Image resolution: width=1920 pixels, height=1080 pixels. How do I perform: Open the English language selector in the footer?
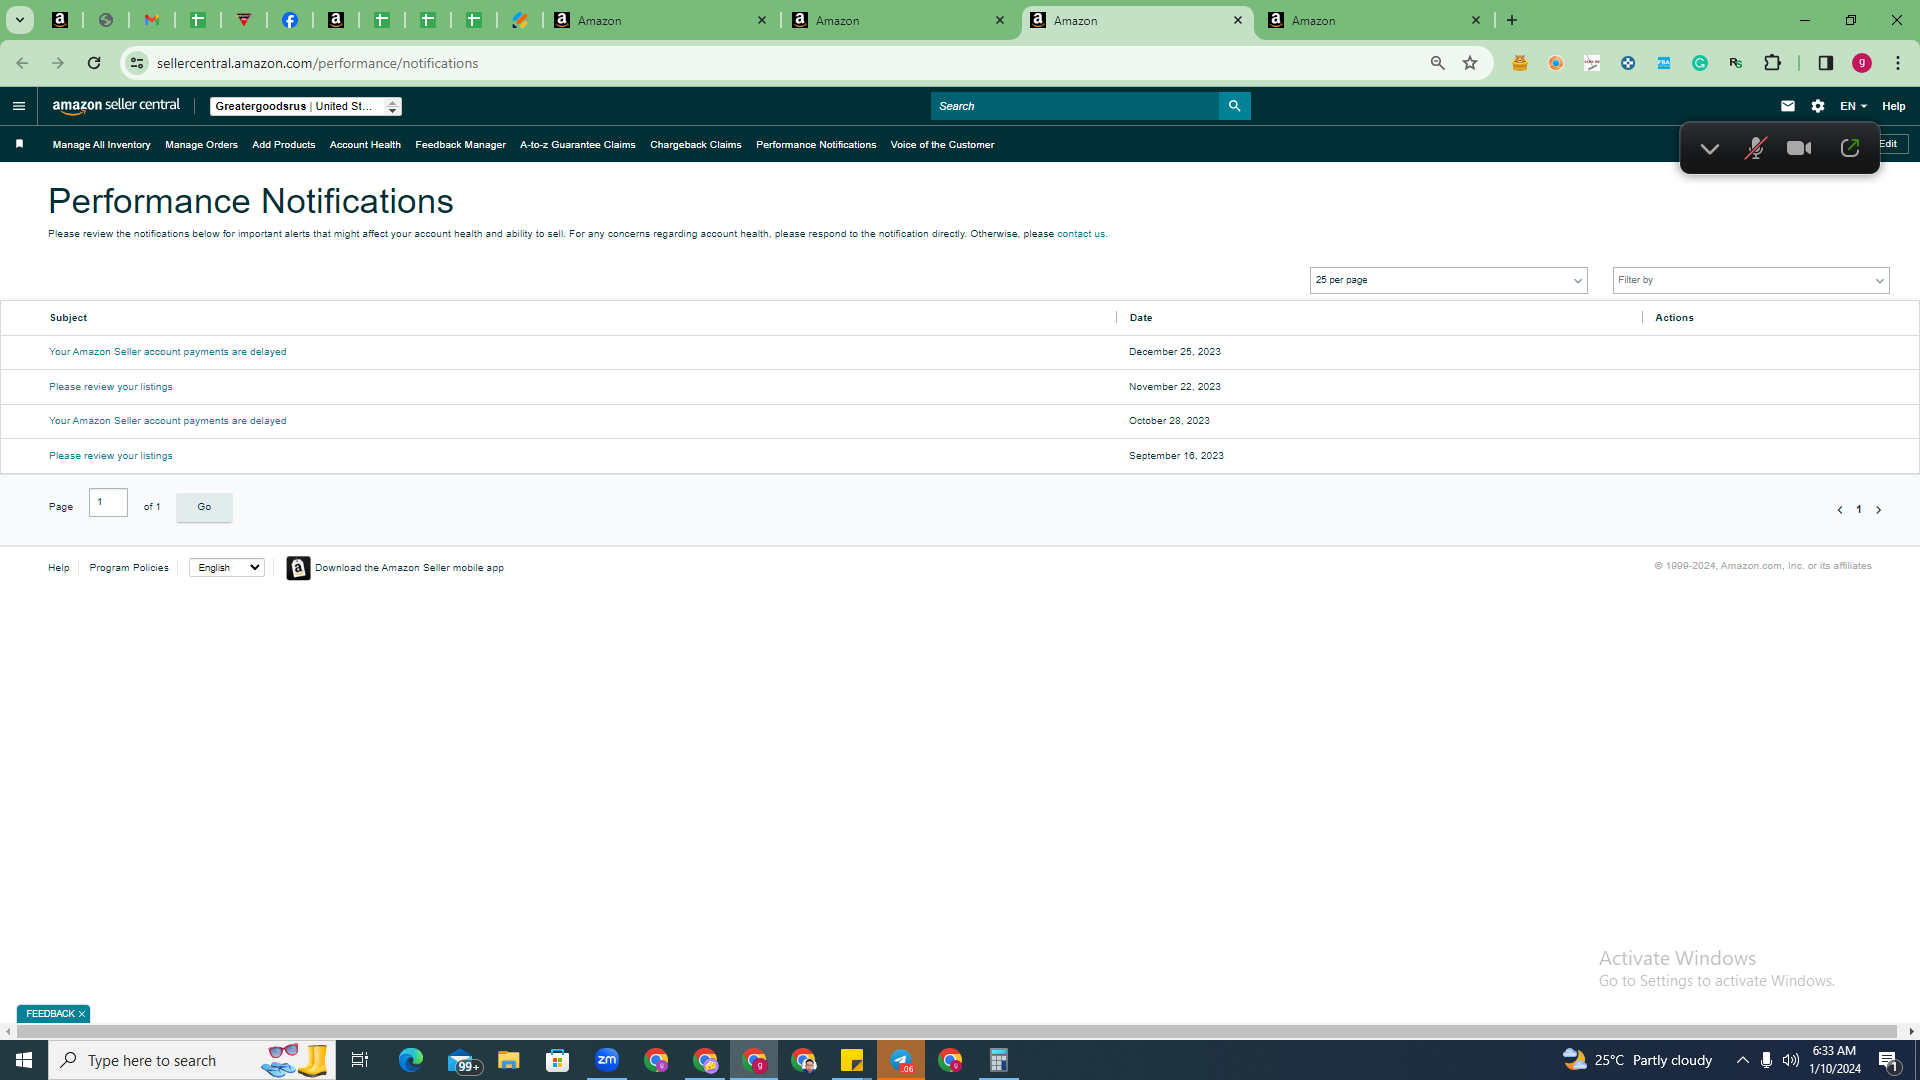227,567
